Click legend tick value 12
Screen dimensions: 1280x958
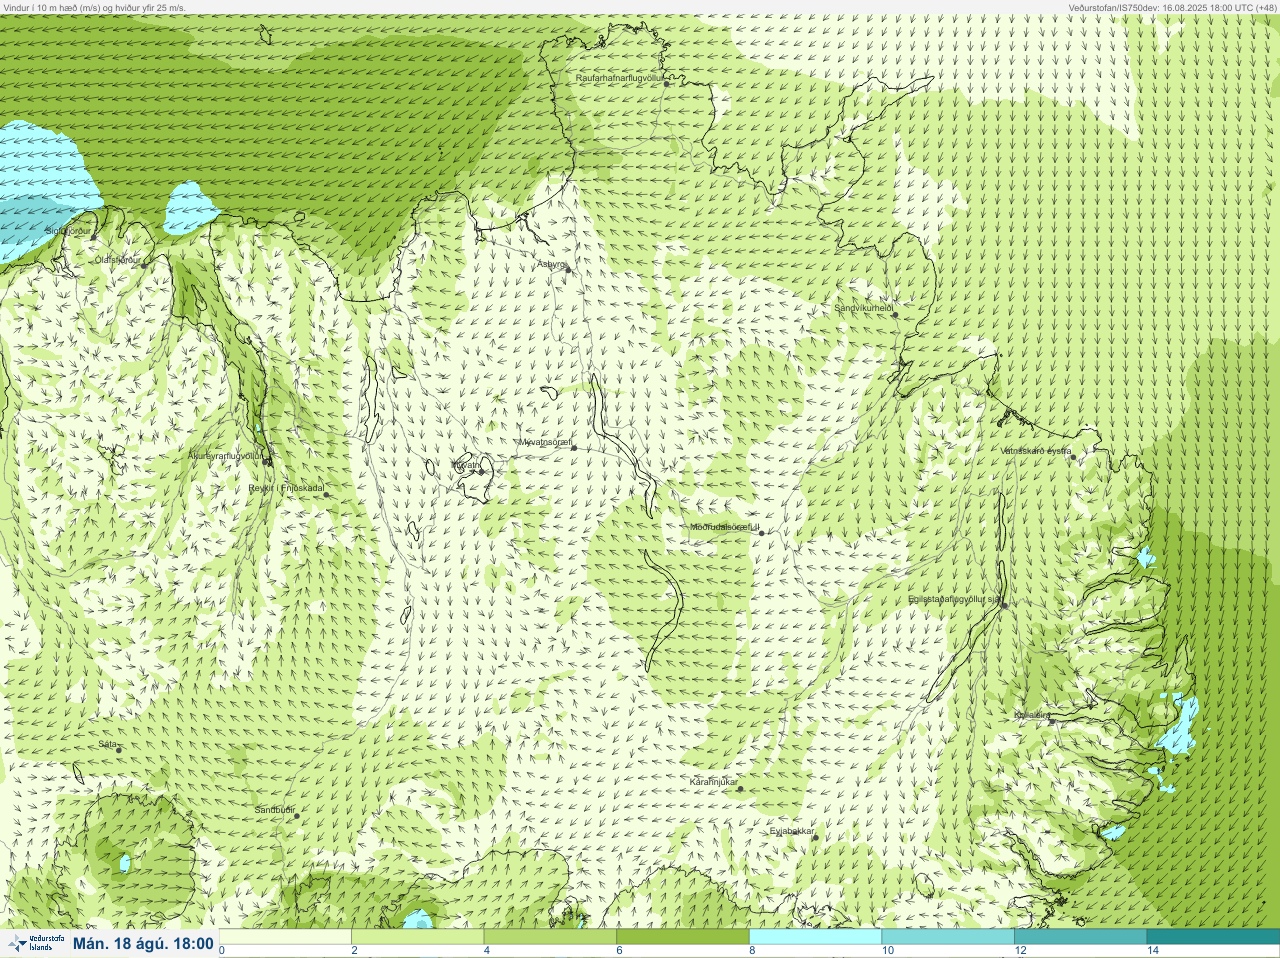(x=1020, y=951)
